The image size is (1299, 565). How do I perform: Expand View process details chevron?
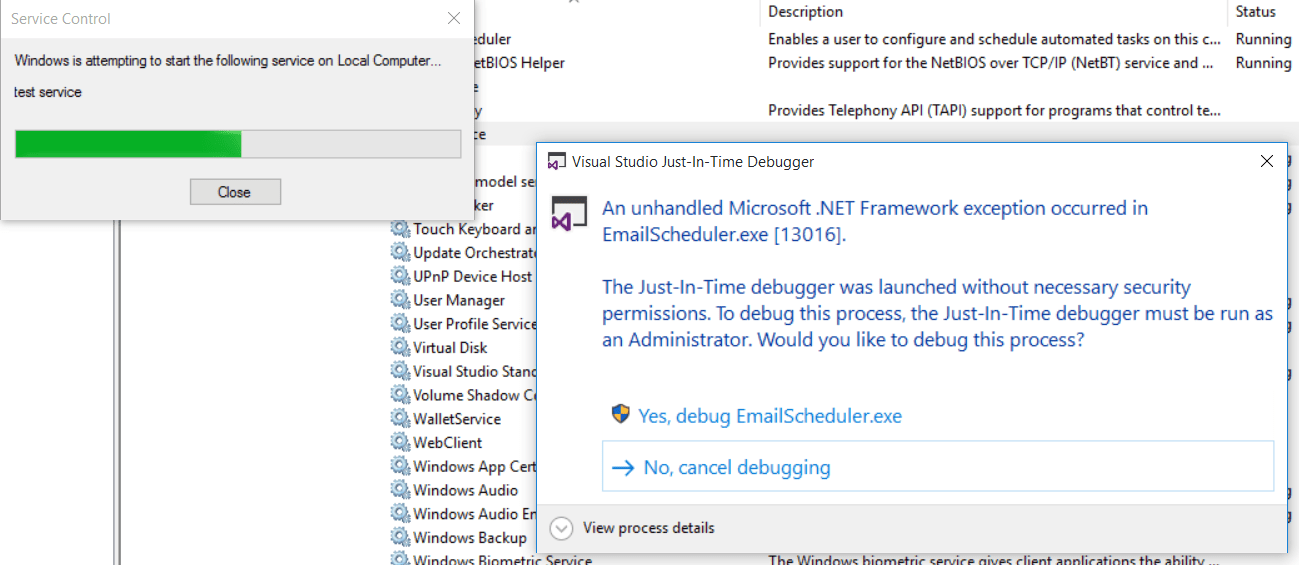[x=561, y=528]
